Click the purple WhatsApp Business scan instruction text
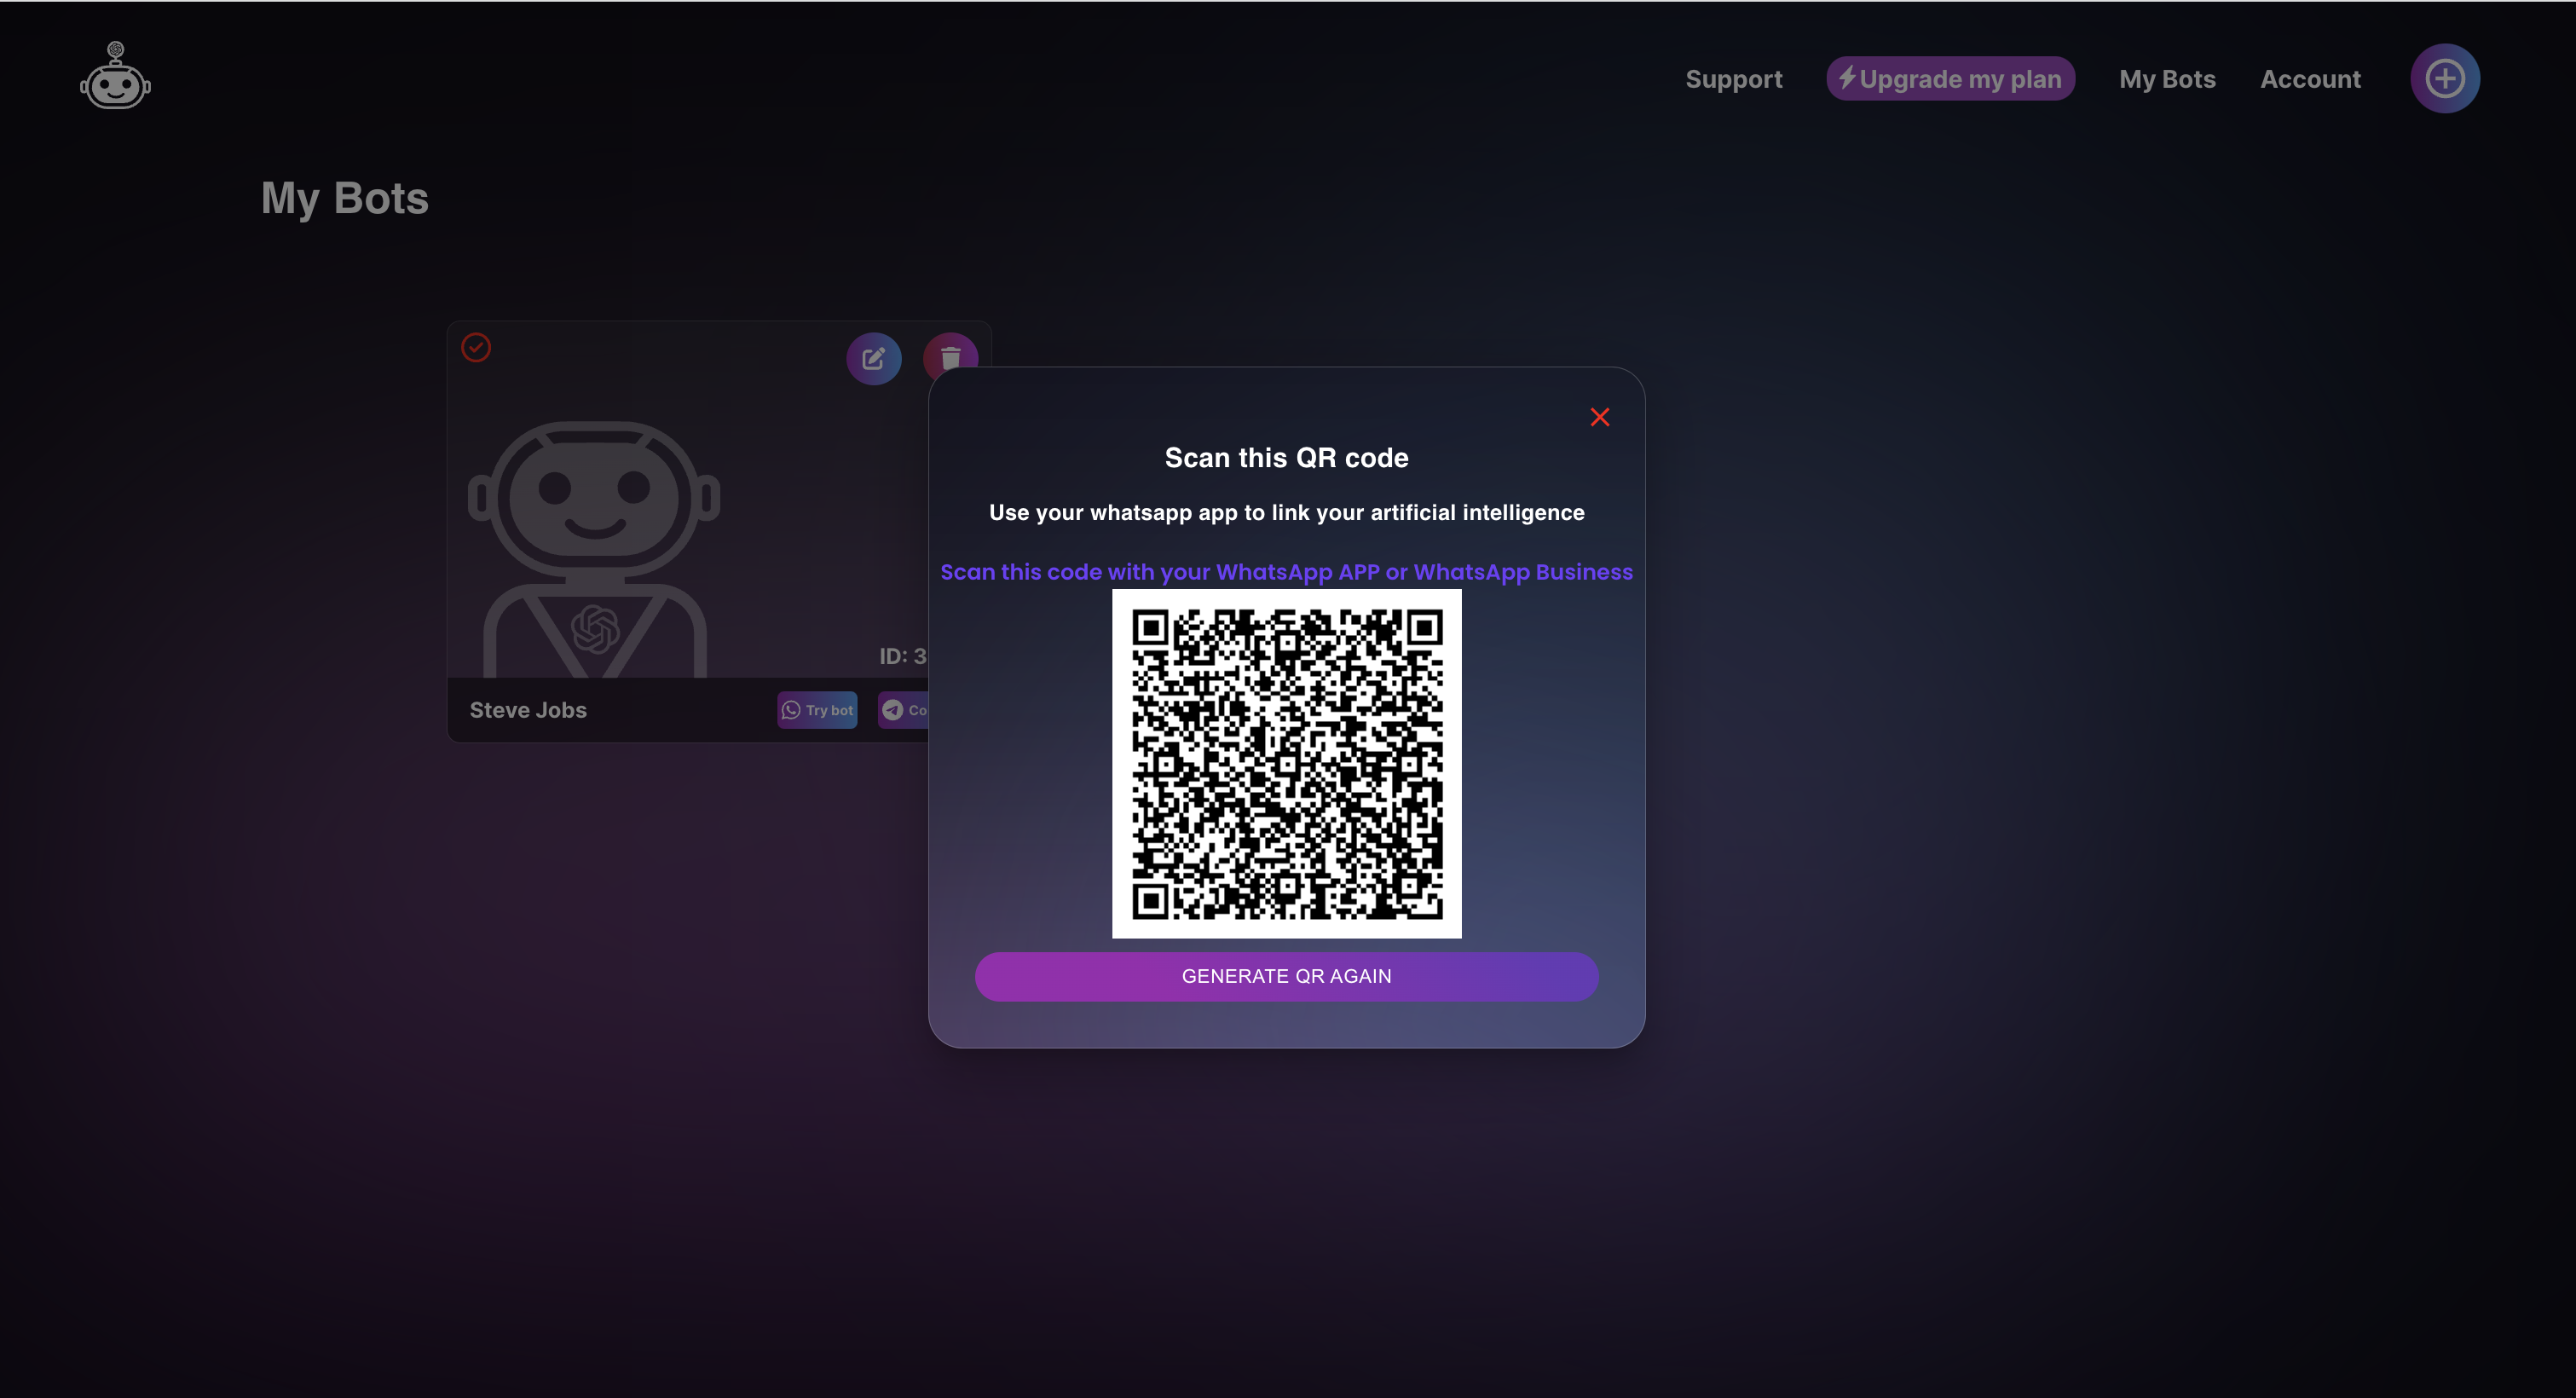Image resolution: width=2576 pixels, height=1398 pixels. [1286, 572]
